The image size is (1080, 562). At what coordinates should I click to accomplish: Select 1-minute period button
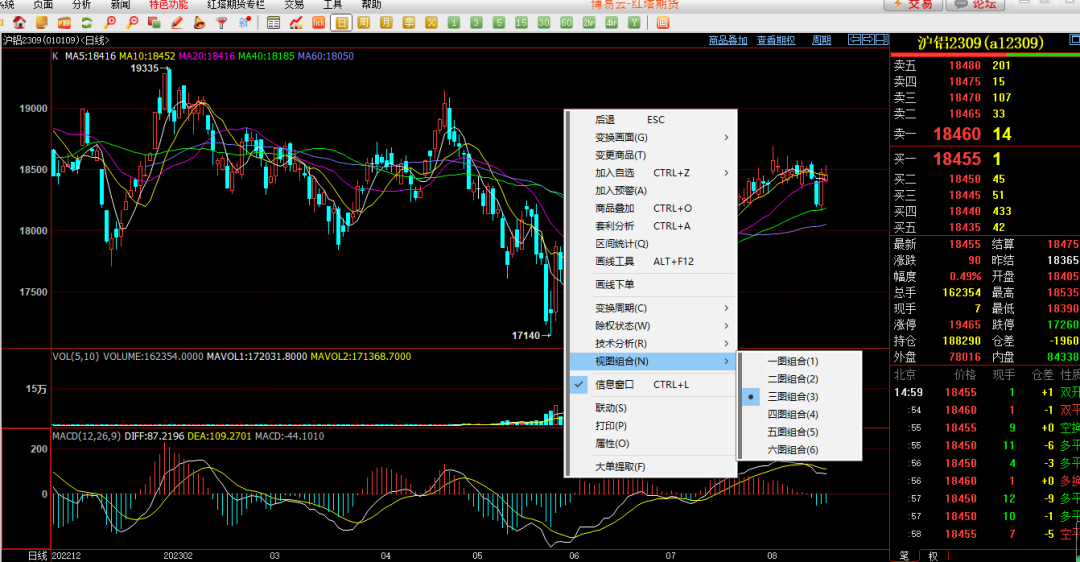coord(454,23)
